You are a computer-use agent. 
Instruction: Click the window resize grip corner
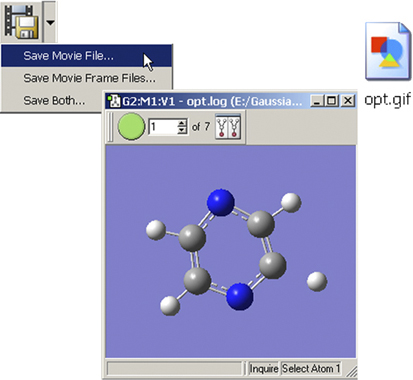tap(351, 371)
